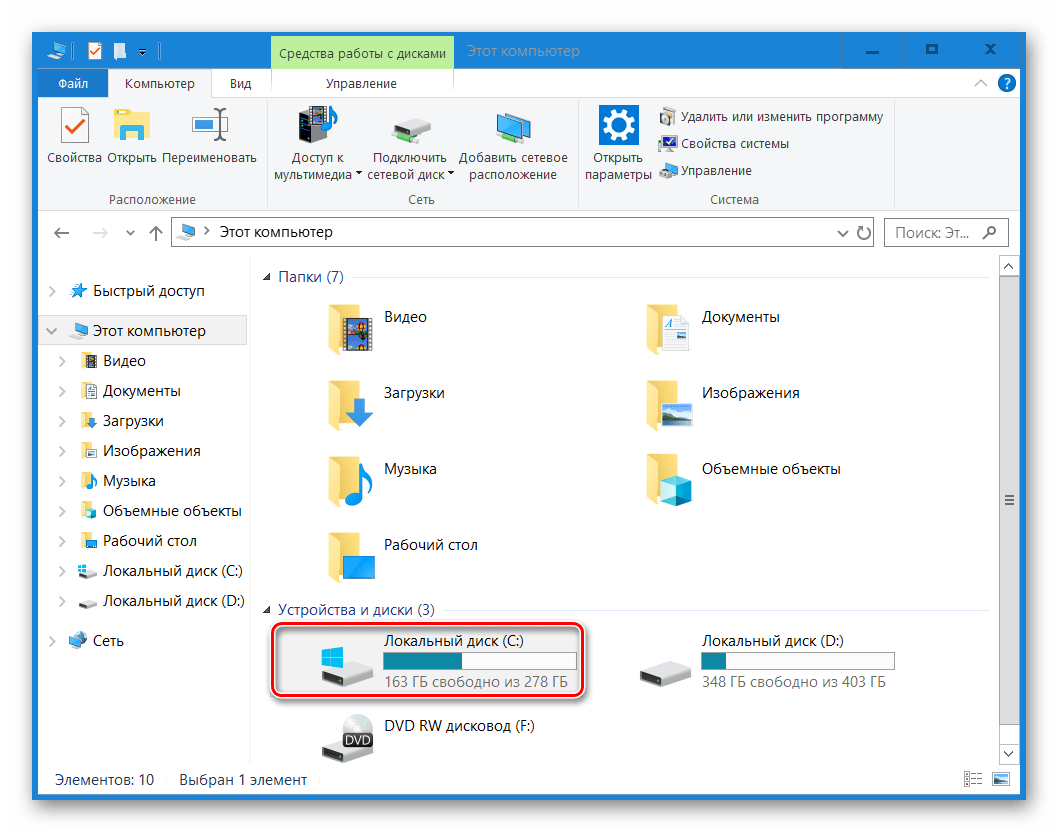Click the refresh button in the address bar
Screen dimensions: 1058x832
click(x=866, y=232)
